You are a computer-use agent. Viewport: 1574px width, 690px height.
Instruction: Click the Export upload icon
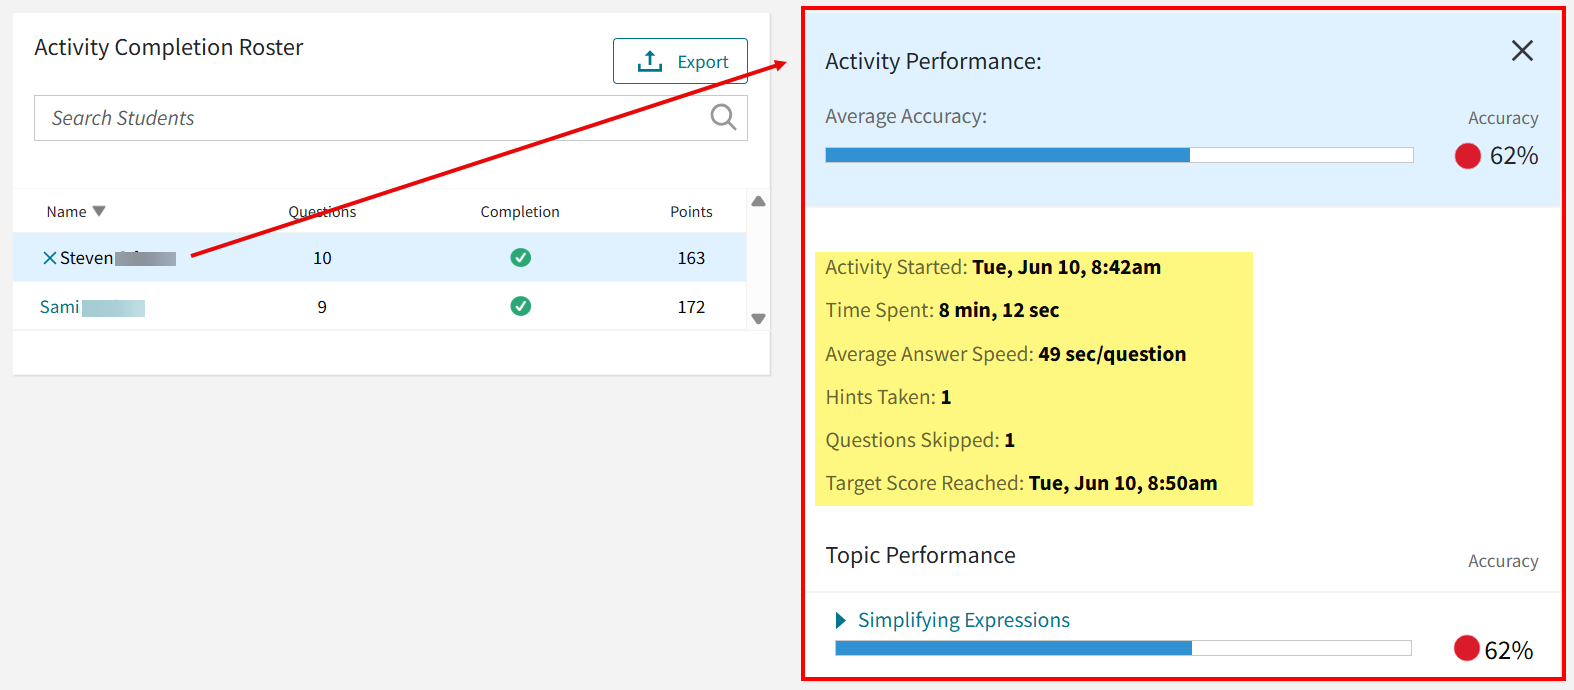[x=649, y=60]
